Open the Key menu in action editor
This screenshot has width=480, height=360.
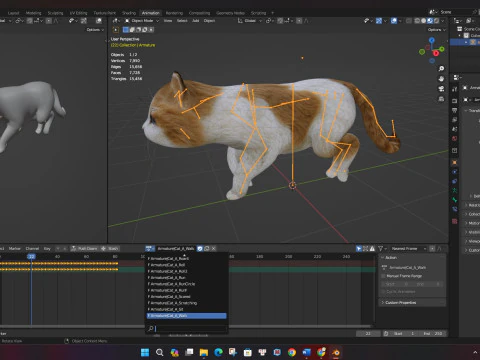(47, 249)
